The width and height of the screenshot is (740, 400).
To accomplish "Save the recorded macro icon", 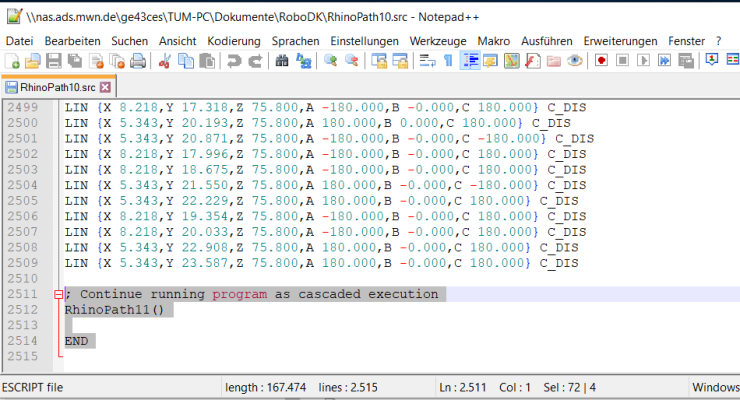I will 686,60.
